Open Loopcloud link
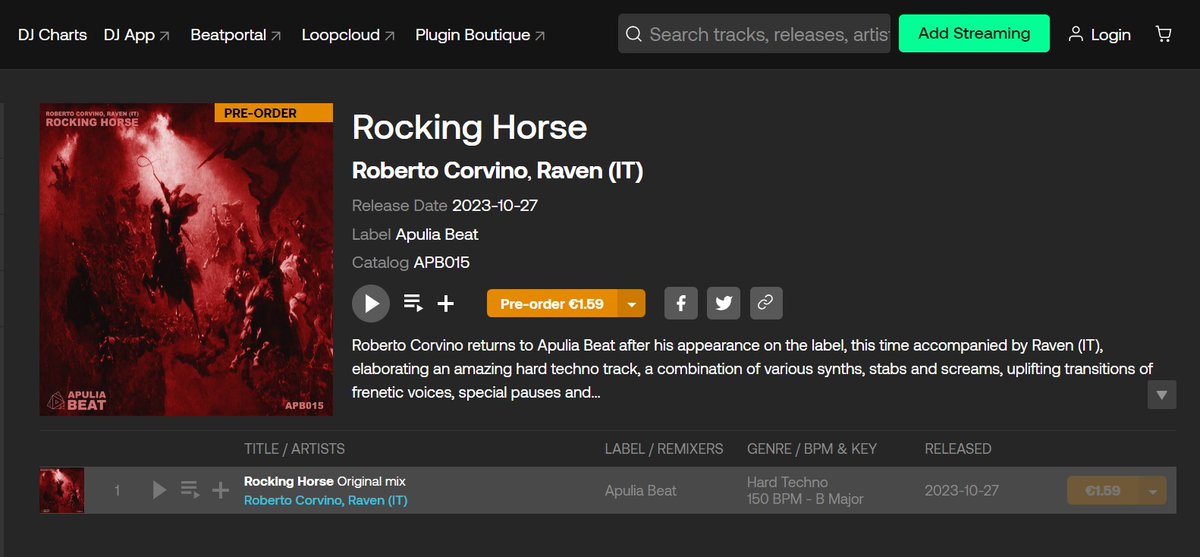This screenshot has width=1200, height=557. pos(349,34)
